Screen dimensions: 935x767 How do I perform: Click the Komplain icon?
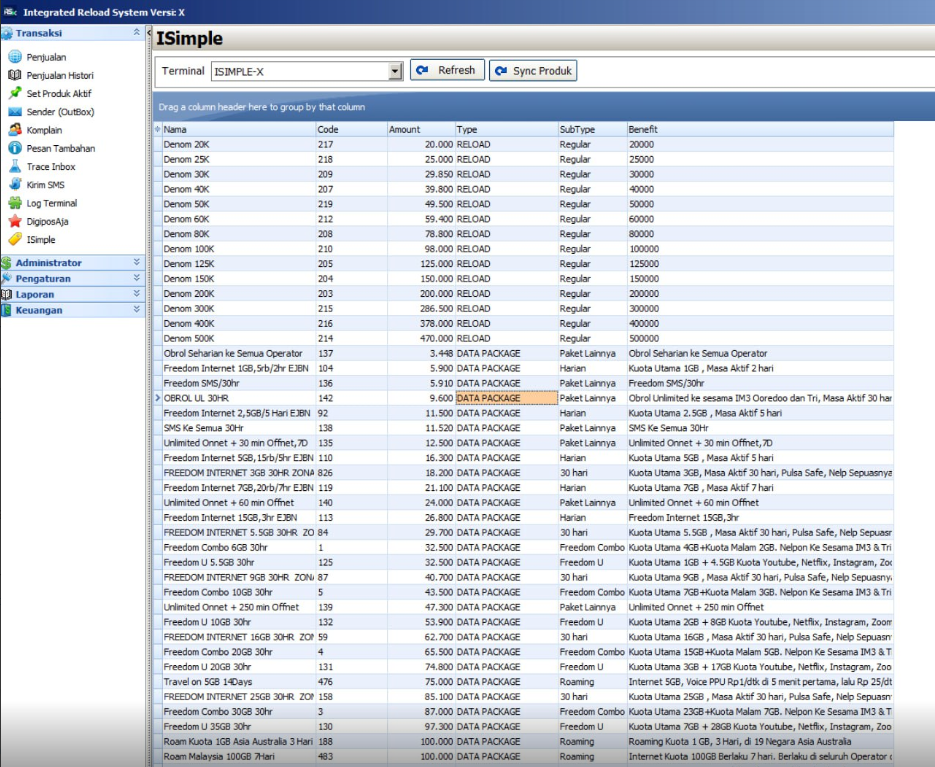click(x=15, y=130)
